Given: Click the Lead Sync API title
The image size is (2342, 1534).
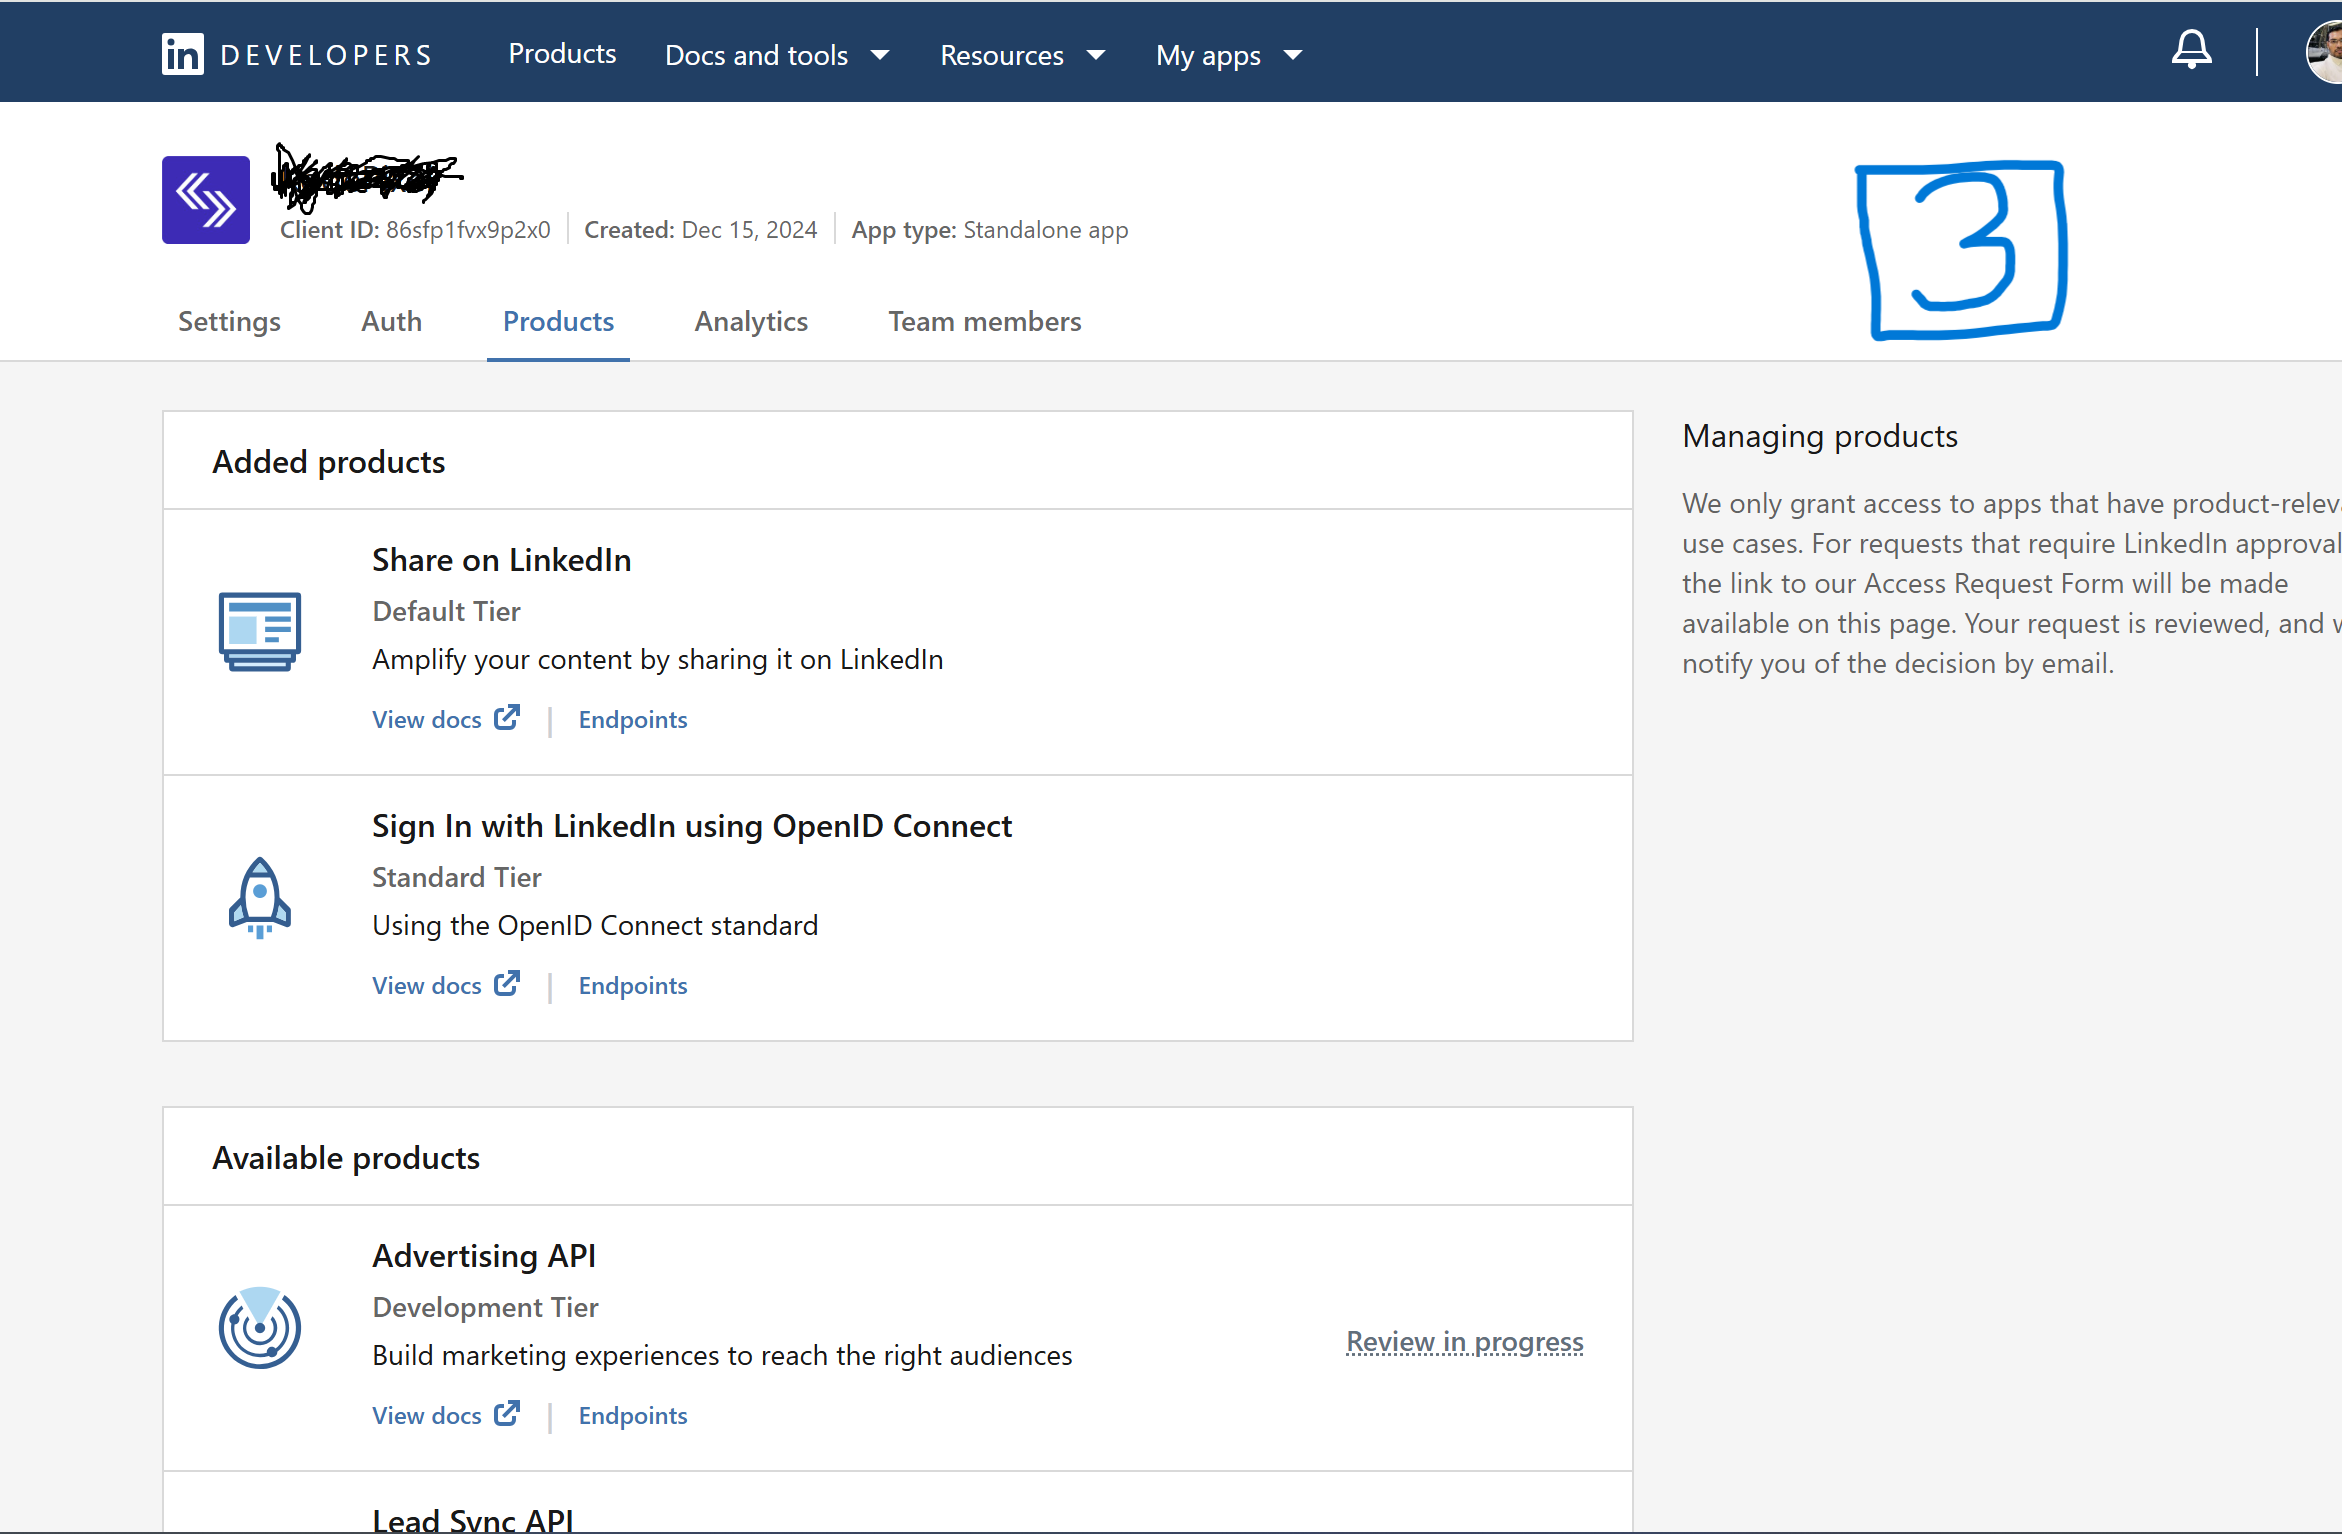Looking at the screenshot, I should [x=473, y=1519].
